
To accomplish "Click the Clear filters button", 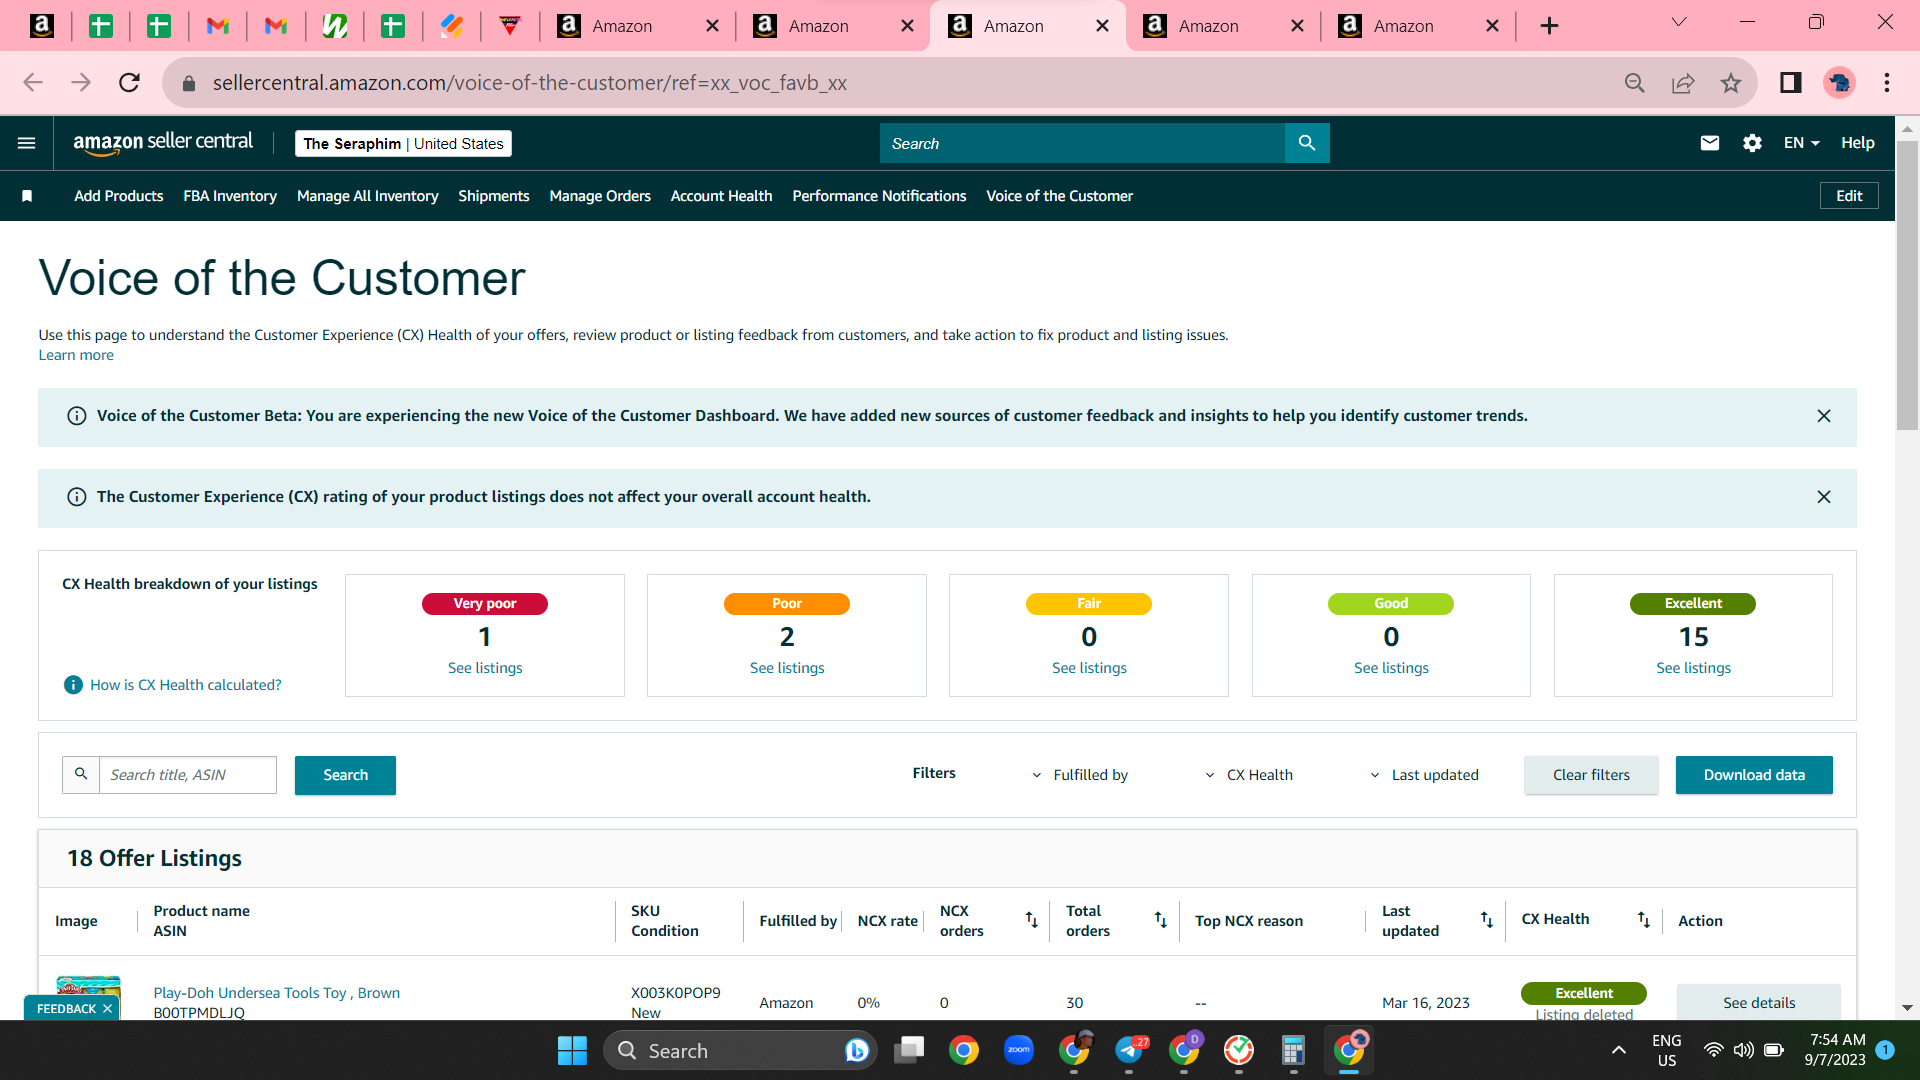I will [1591, 775].
